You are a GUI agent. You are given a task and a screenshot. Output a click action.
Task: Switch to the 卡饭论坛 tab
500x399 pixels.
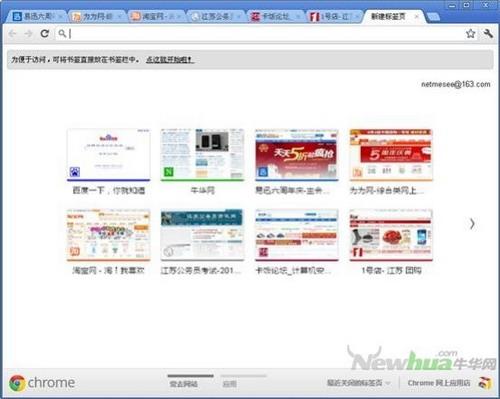pyautogui.click(x=274, y=16)
